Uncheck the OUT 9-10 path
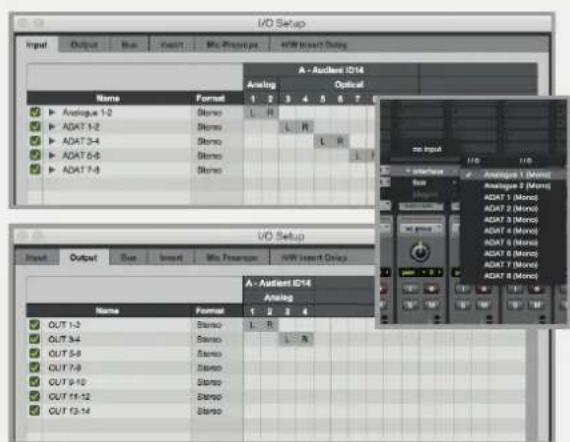This screenshot has width=570, height=442. (35, 382)
